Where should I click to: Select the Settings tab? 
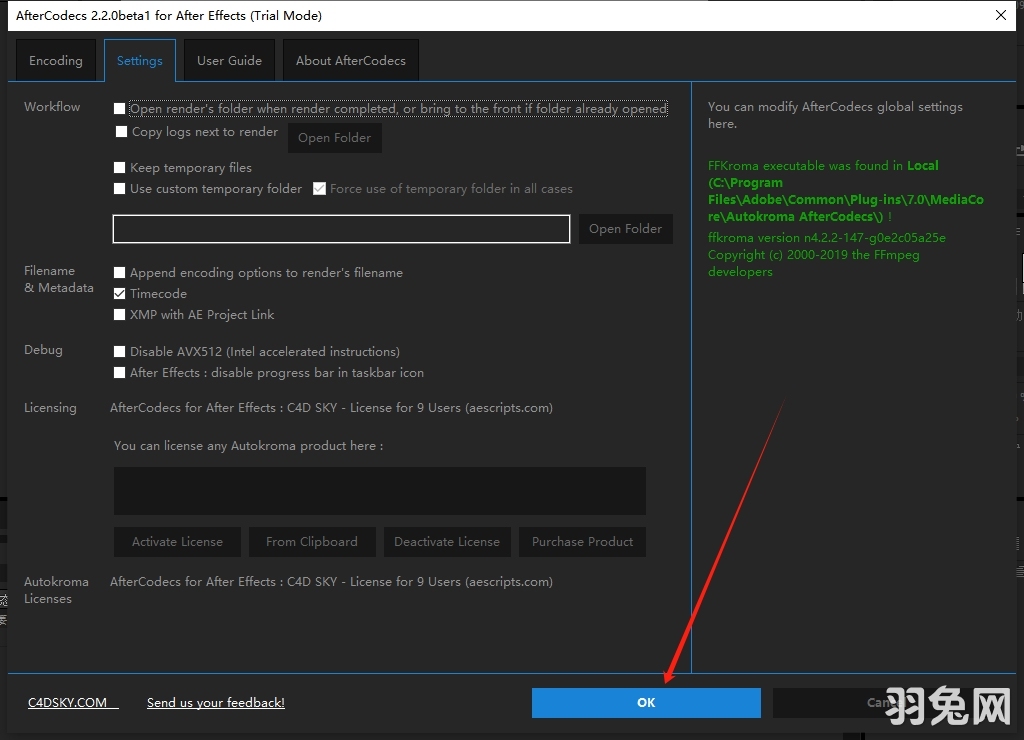(139, 61)
